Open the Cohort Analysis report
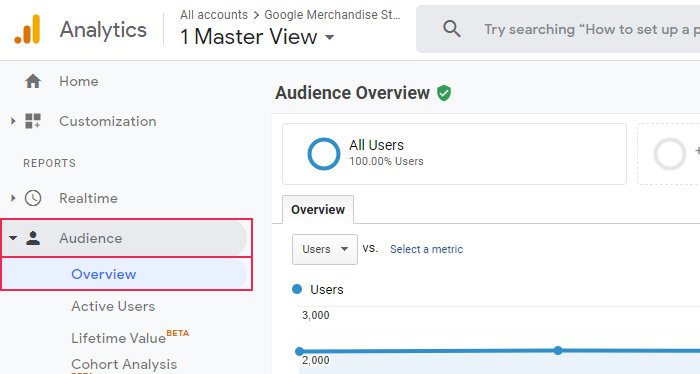The image size is (700, 374). click(124, 364)
